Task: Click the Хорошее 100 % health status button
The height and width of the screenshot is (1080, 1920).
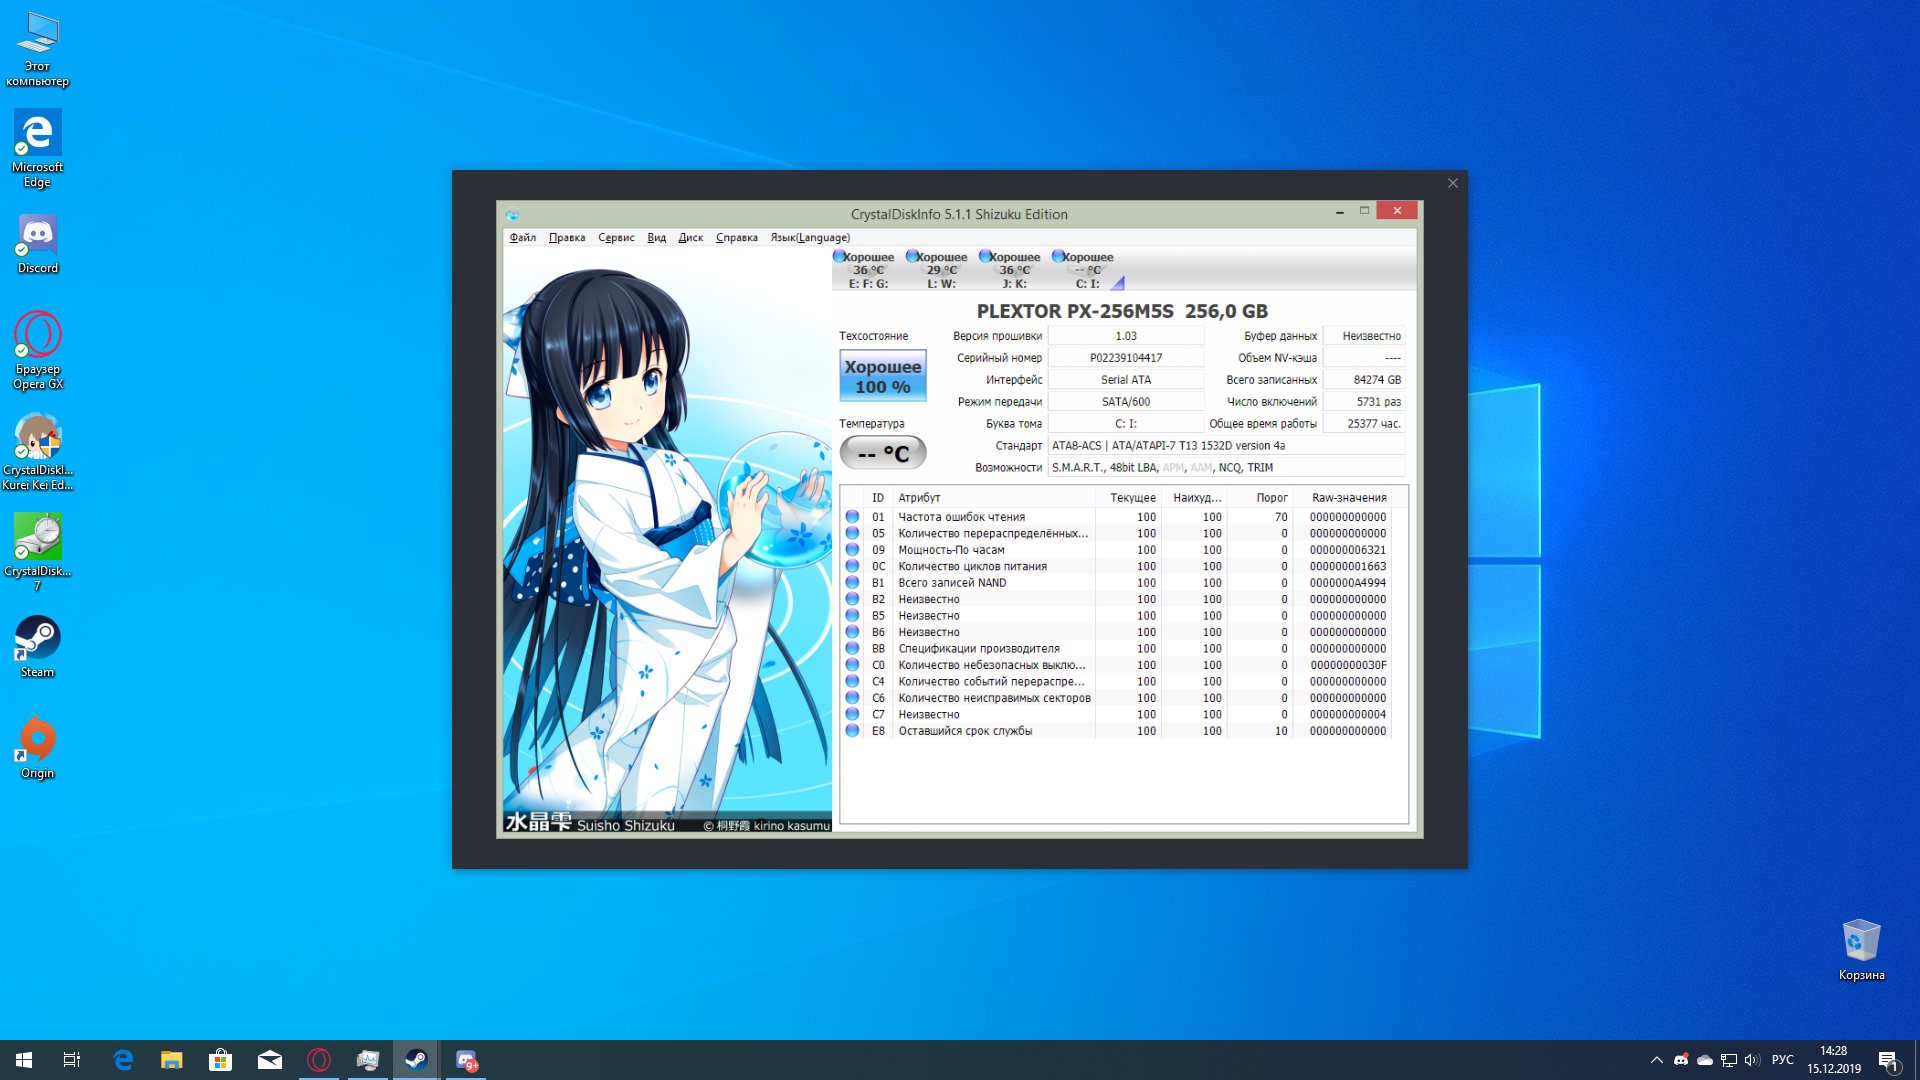Action: pos(882,376)
